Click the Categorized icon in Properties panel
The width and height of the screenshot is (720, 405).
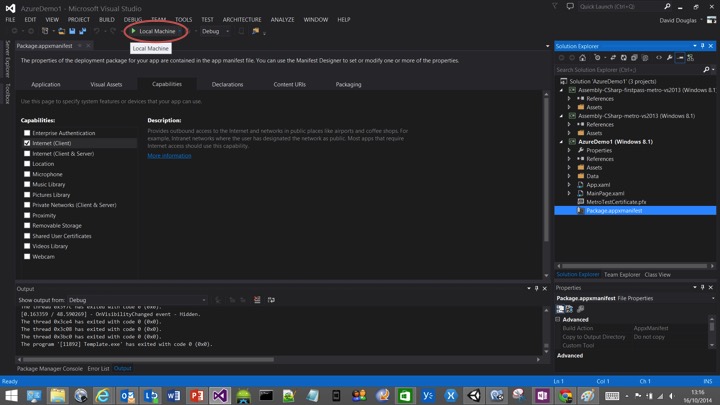pyautogui.click(x=560, y=309)
